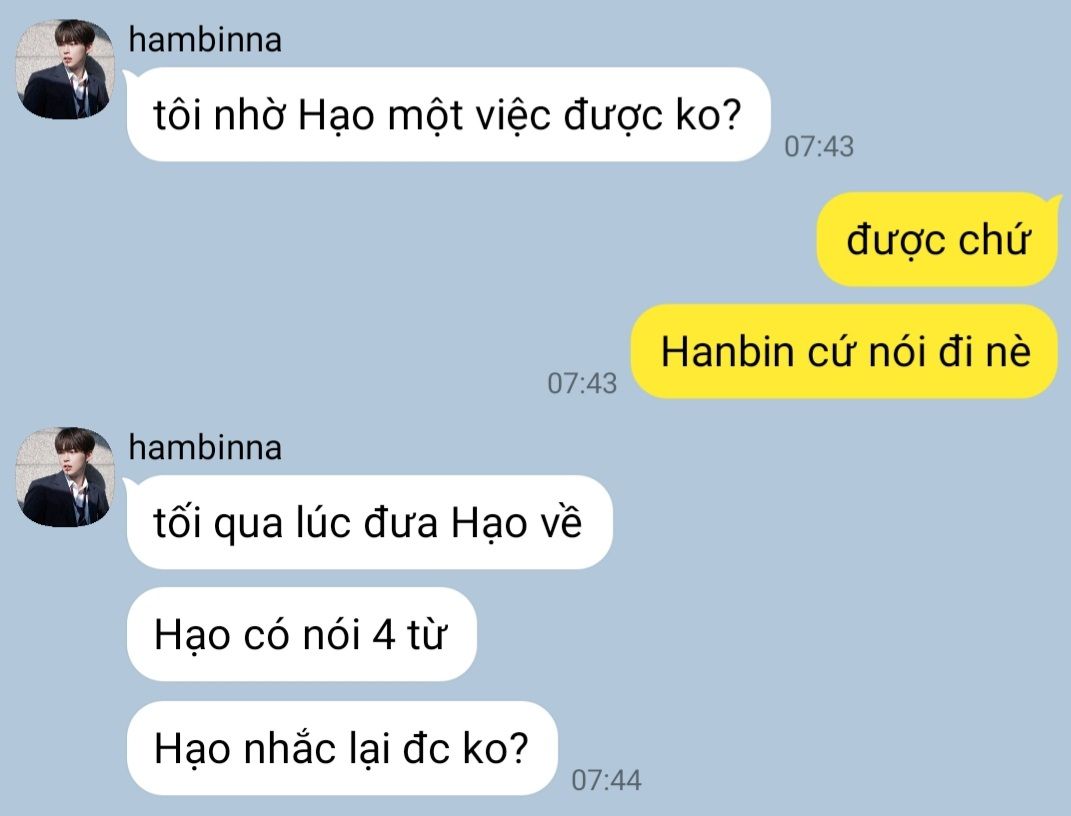Viewport: 1071px width, 816px height.
Task: Select message 'tôi nhờ Hạo một việc được ko?'
Action: pyautogui.click(x=448, y=114)
